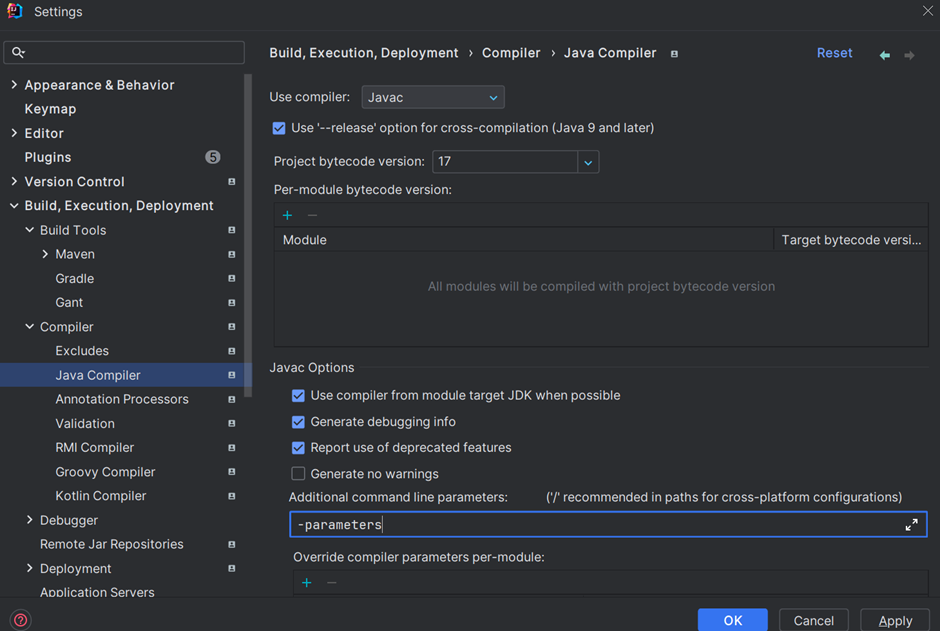Screen dimensions: 940x631
Task: Click project icon beside Gant
Action: [231, 303]
